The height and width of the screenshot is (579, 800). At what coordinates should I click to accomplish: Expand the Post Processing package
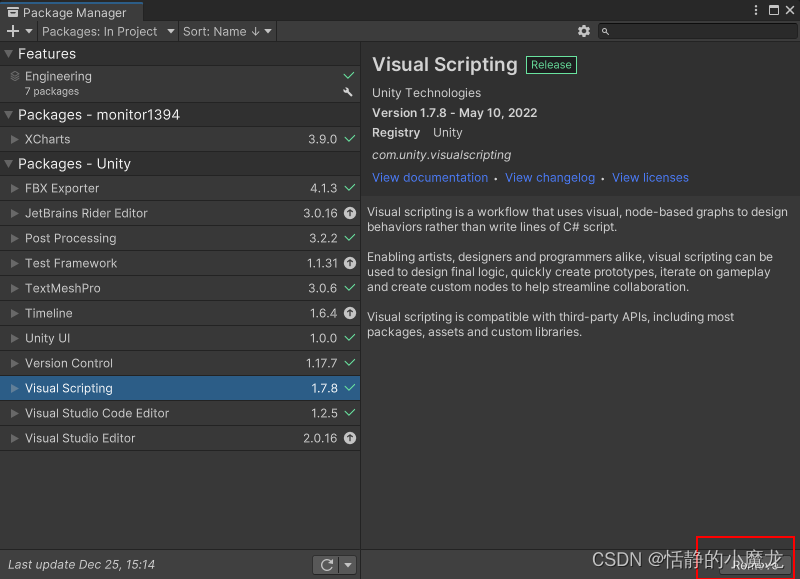(14, 238)
